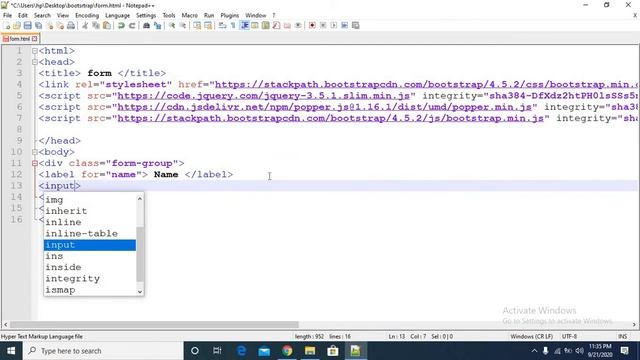Click the Cut scissors icon
This screenshot has height=360, width=640.
pos(85,25)
